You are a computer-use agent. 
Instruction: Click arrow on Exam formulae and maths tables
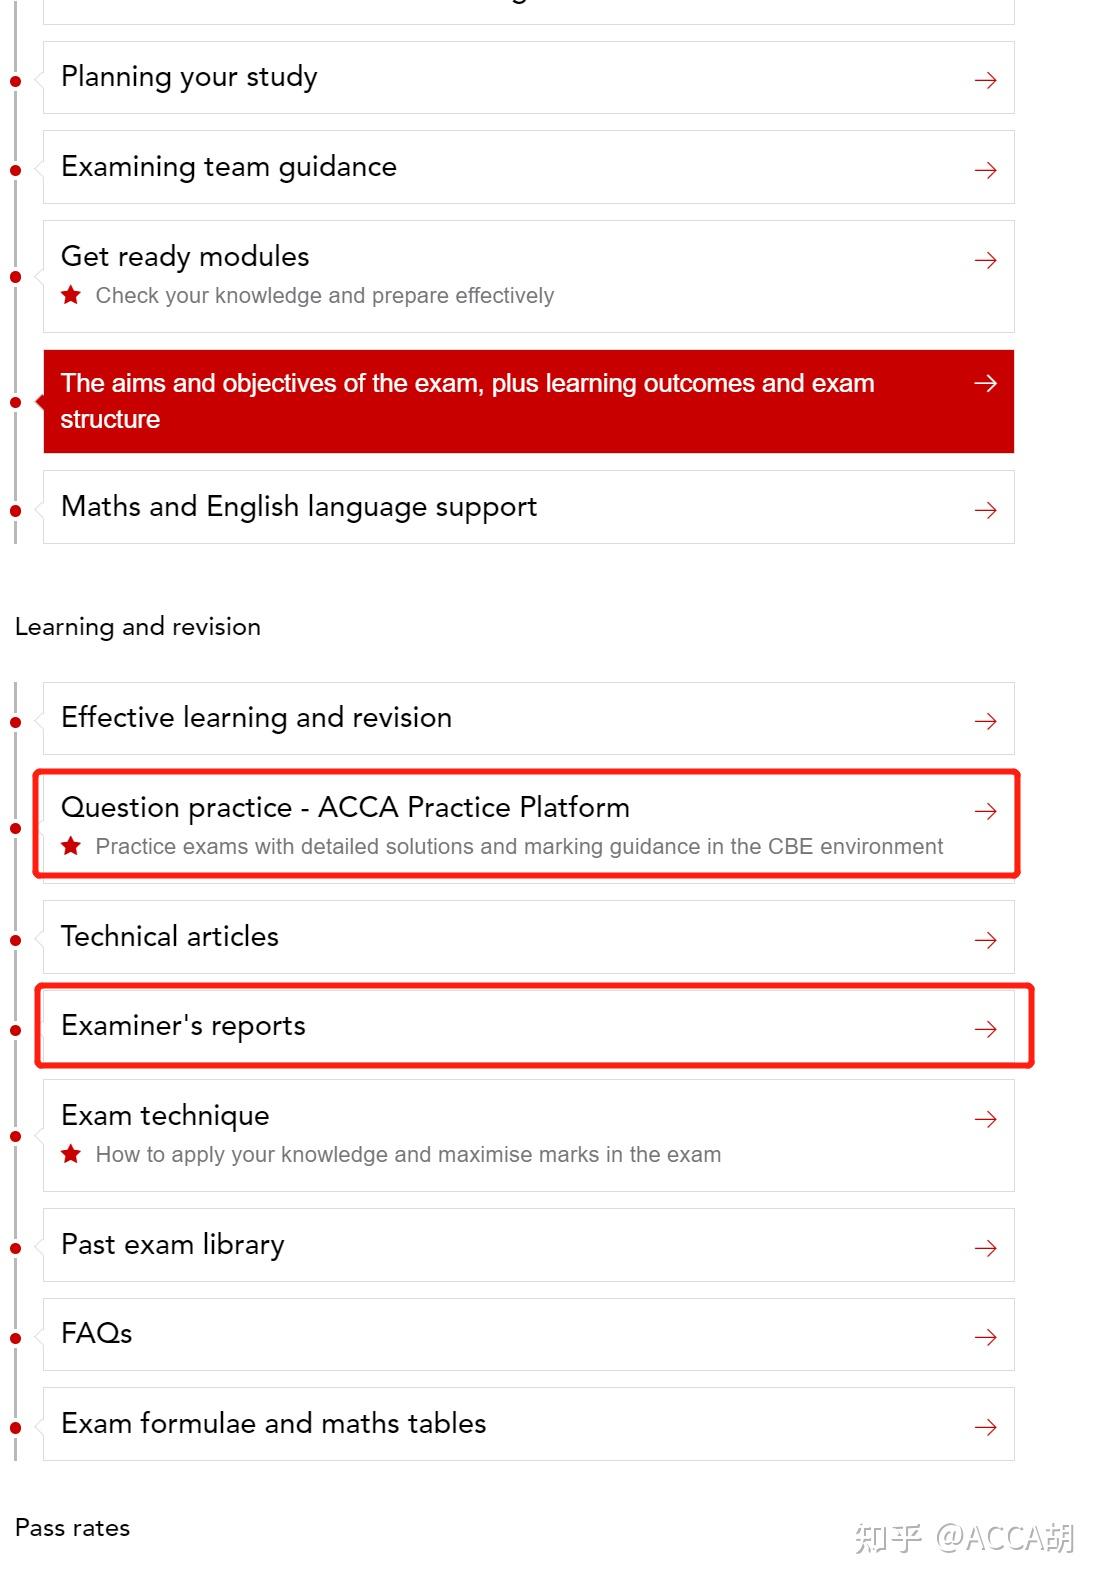click(985, 1427)
